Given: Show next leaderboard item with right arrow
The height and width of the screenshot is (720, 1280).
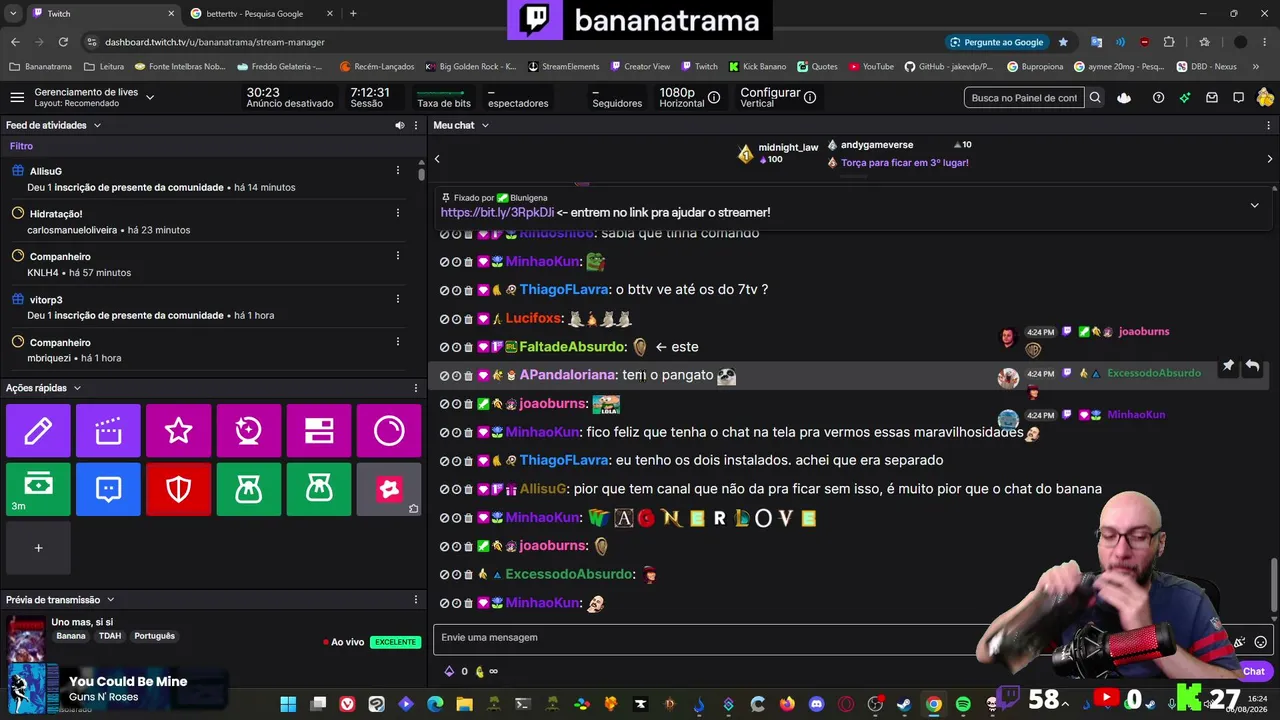Looking at the screenshot, I should [x=1270, y=158].
